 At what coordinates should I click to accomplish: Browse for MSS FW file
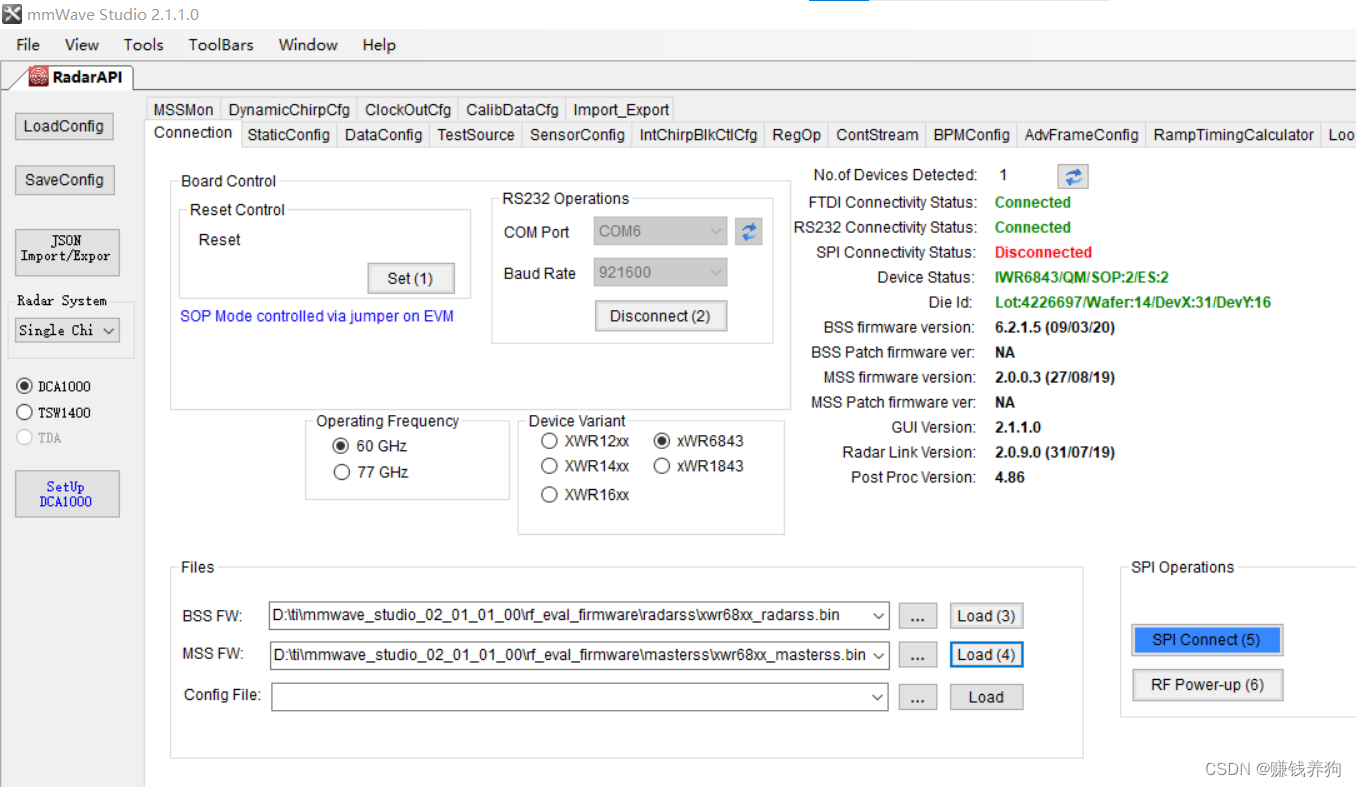(x=918, y=656)
